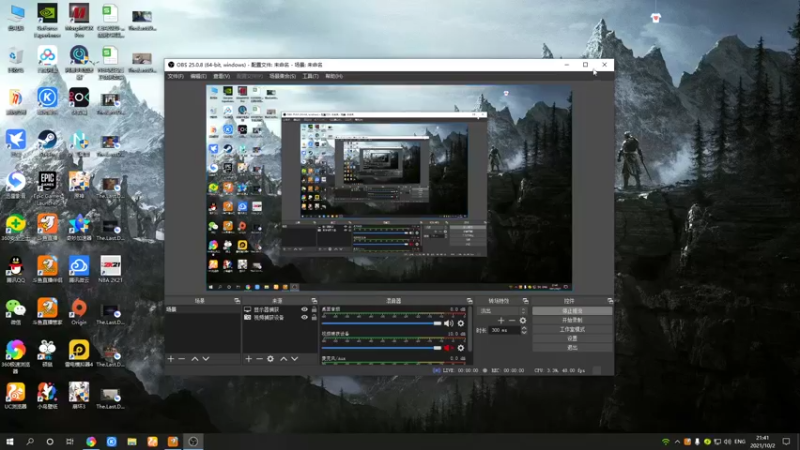This screenshot has width=800, height=450.
Task: Open transition properties gear icon
Action: click(522, 320)
